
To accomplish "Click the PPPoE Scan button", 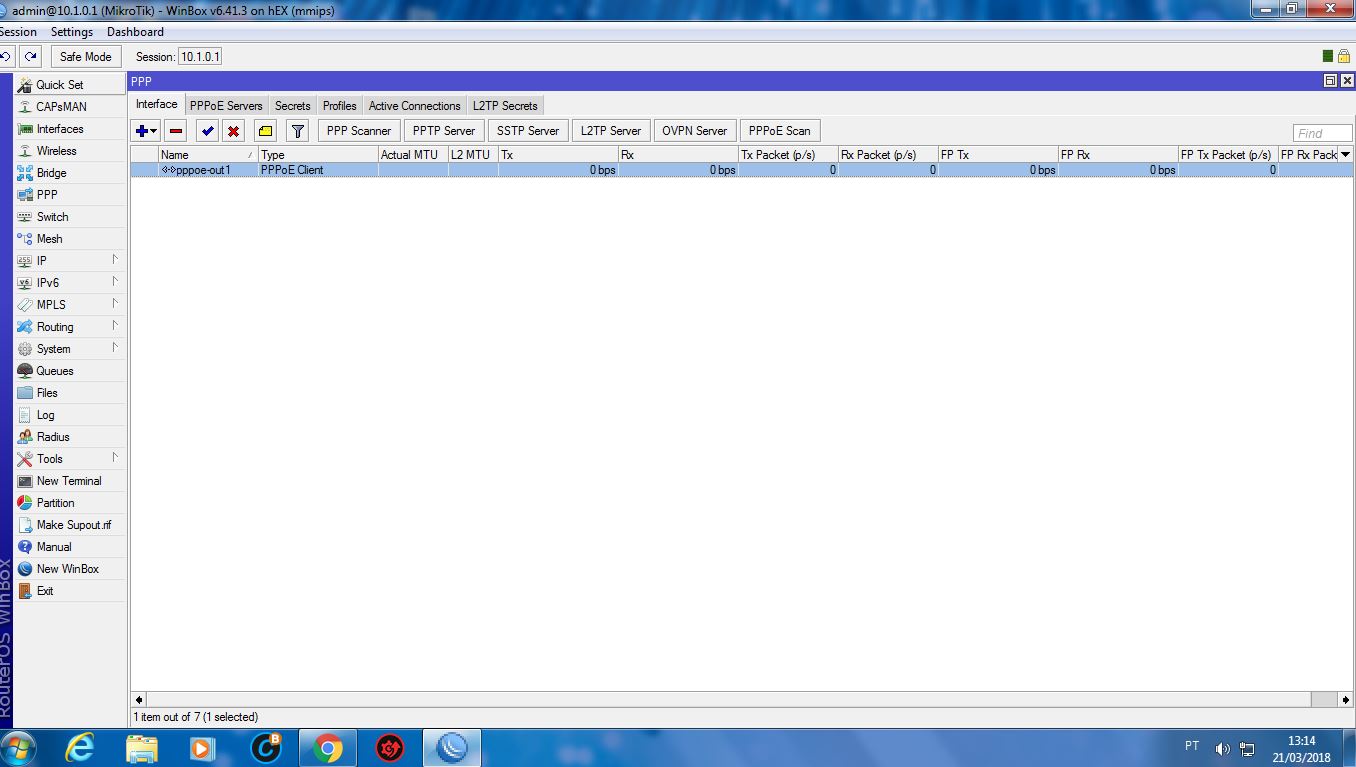I will (780, 131).
